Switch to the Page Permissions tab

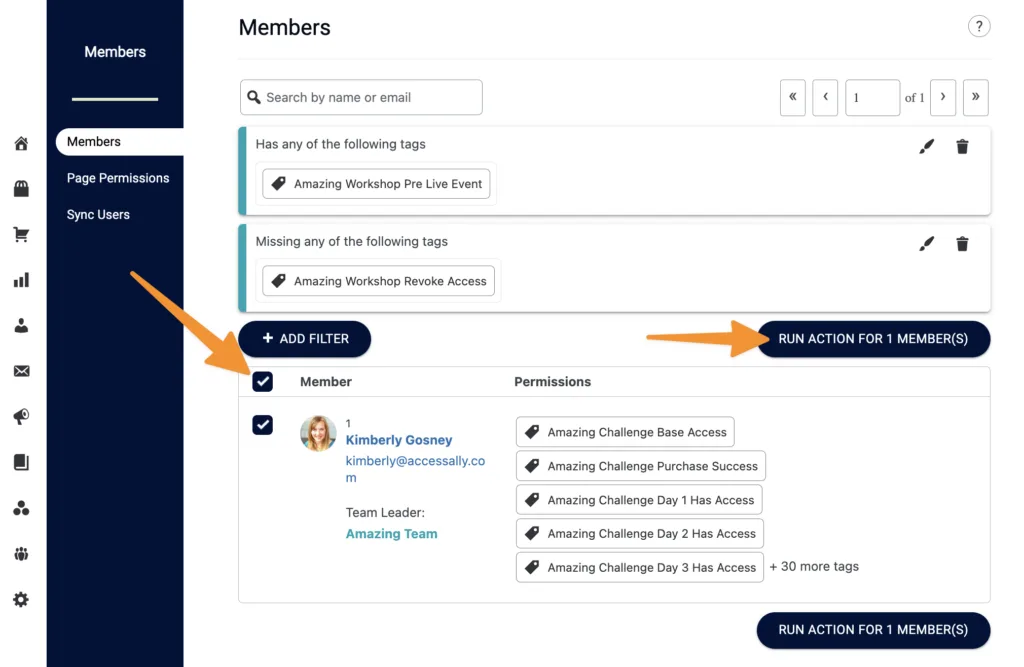[118, 178]
